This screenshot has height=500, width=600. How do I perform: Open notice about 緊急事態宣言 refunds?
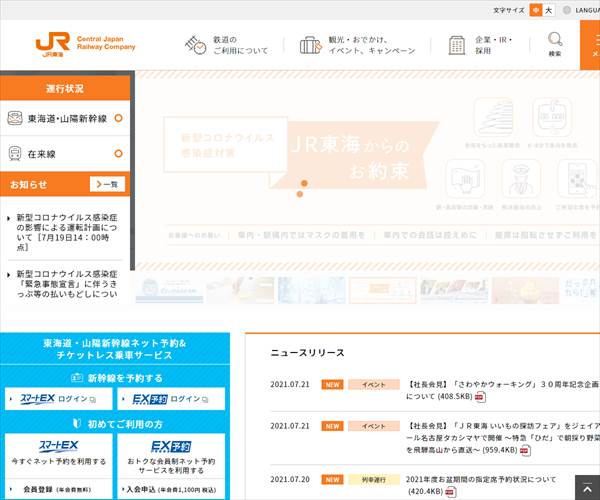click(x=67, y=284)
